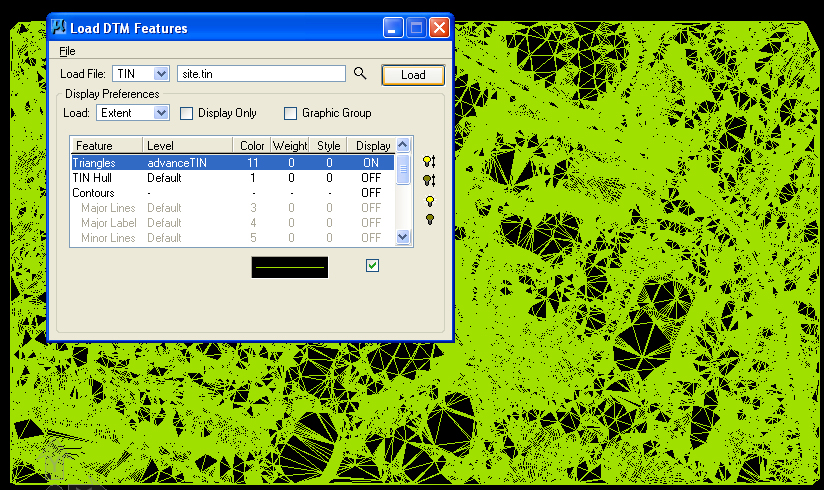This screenshot has width=824, height=490.
Task: Tick the Graphic Group checkbox
Action: click(x=290, y=114)
